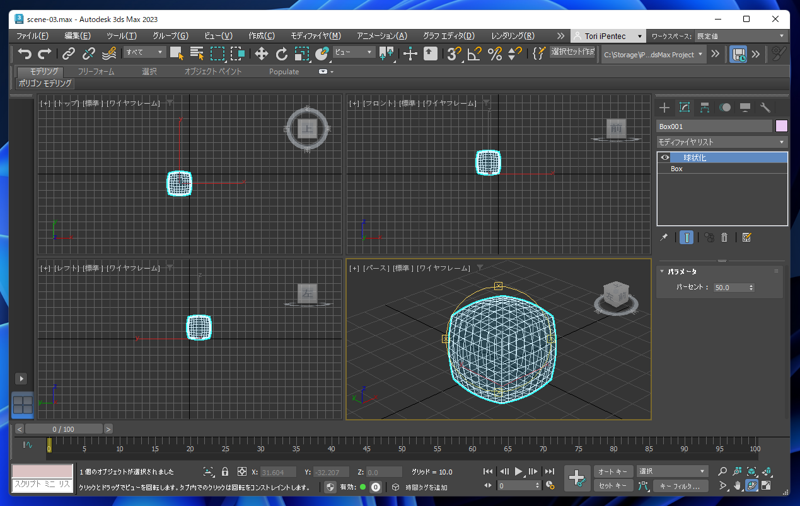Open the ファイル(F) menu

pyautogui.click(x=32, y=36)
